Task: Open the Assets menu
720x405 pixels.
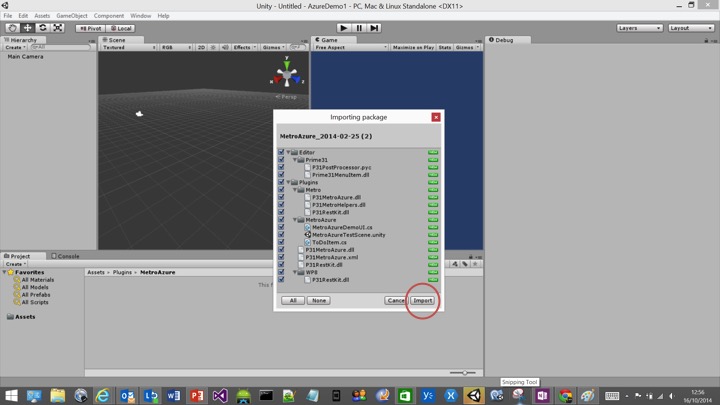Action: point(42,16)
